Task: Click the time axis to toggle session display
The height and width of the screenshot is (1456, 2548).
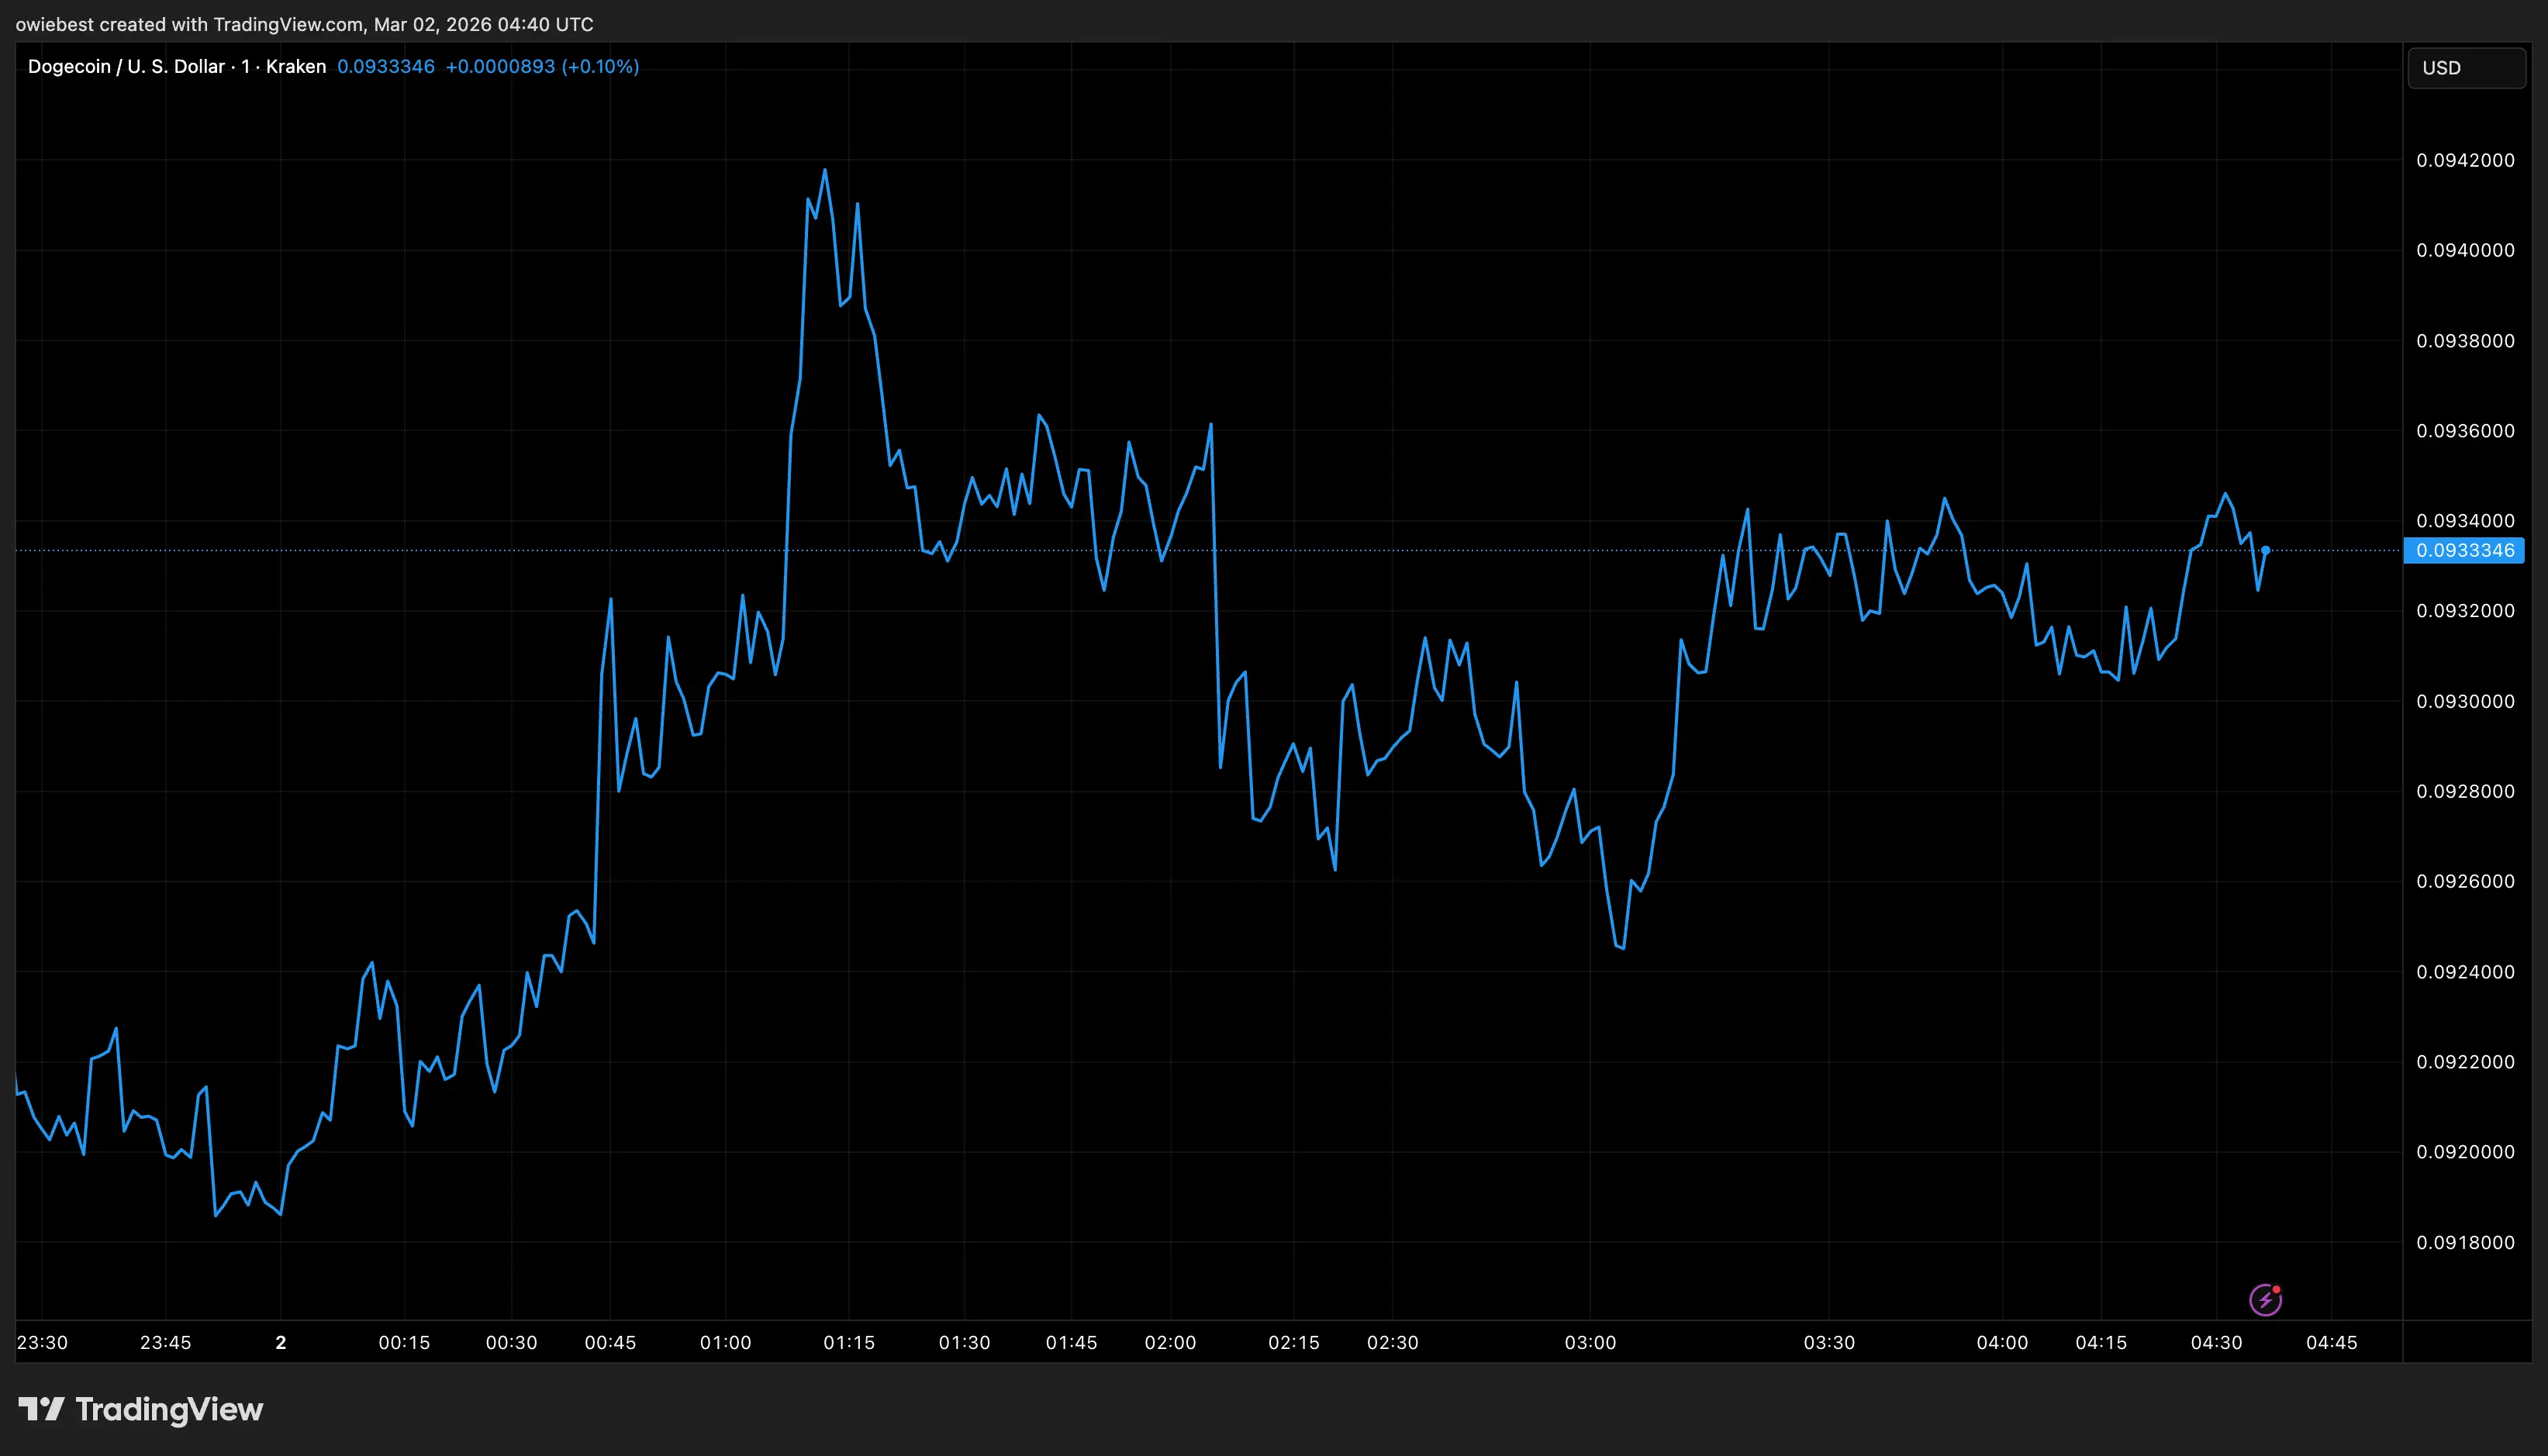Action: coord(1200,1343)
